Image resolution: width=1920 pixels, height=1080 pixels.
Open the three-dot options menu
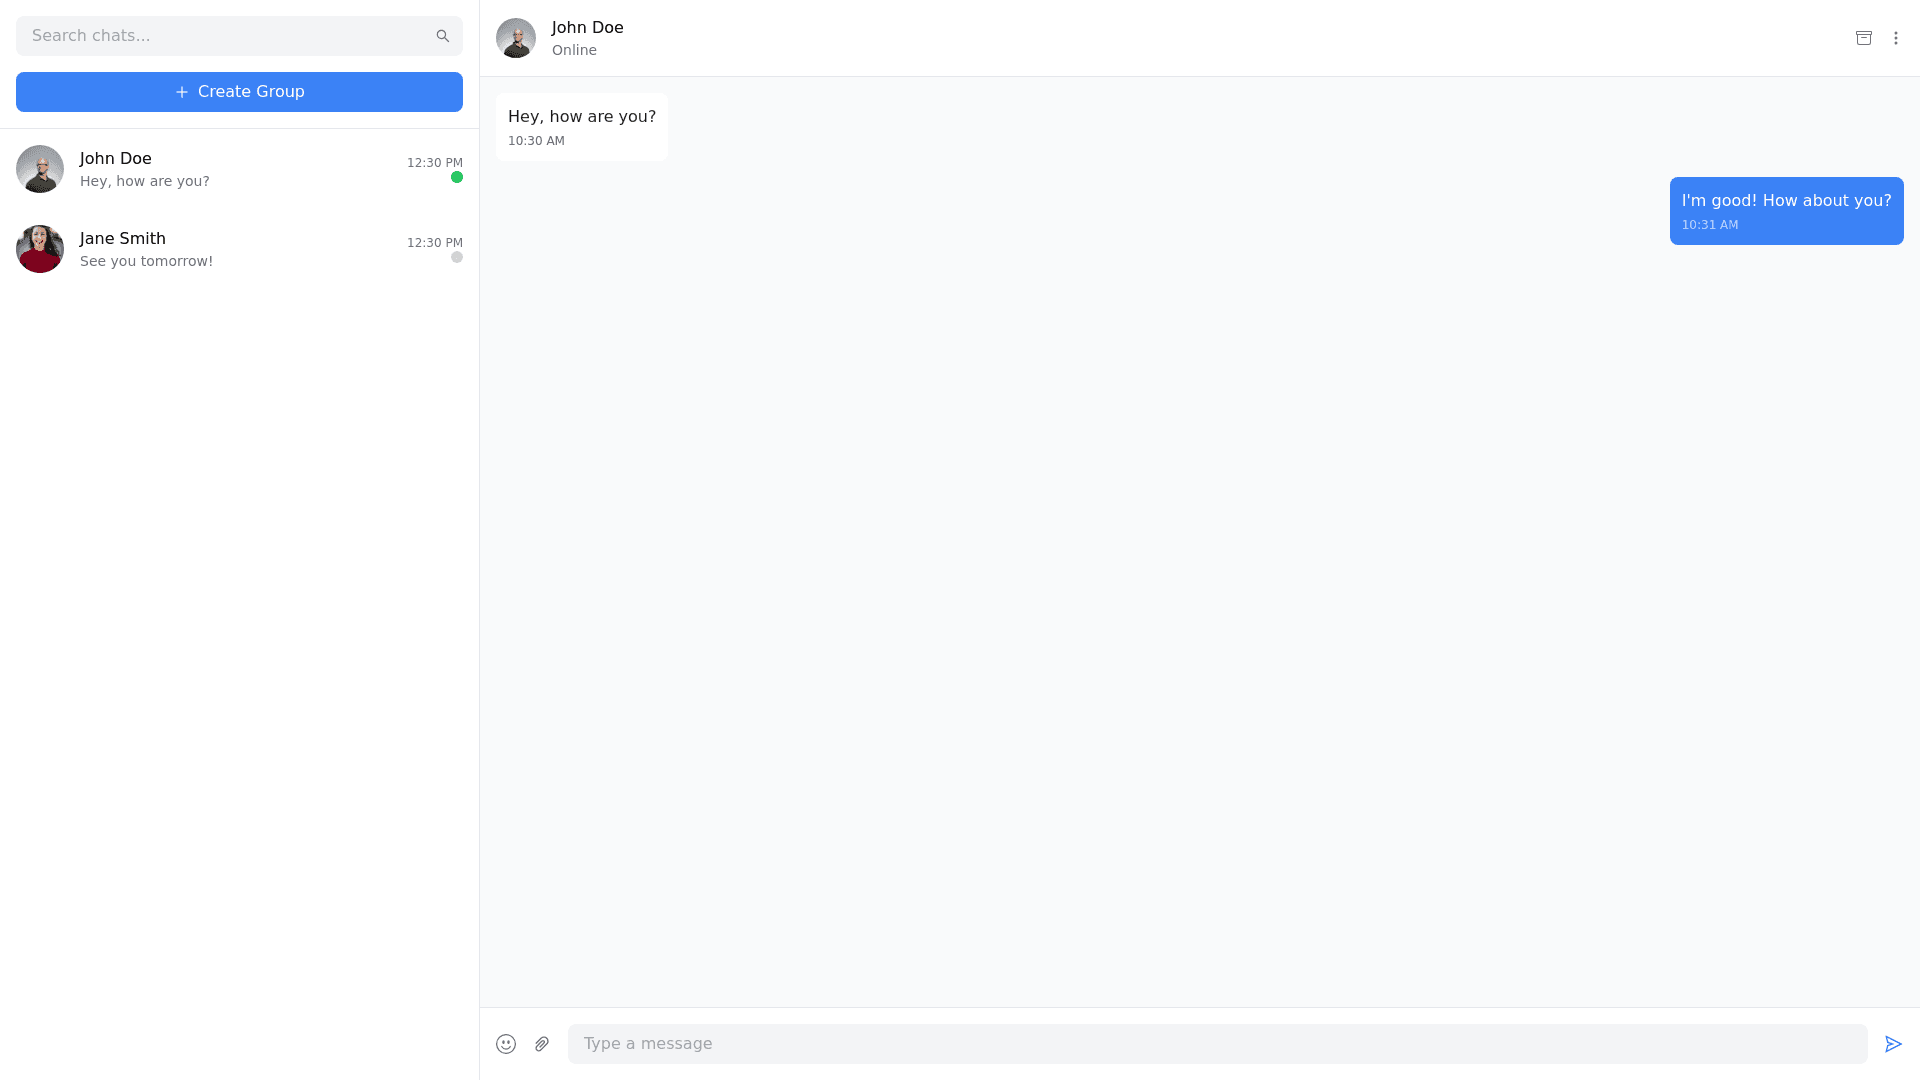coord(1896,38)
